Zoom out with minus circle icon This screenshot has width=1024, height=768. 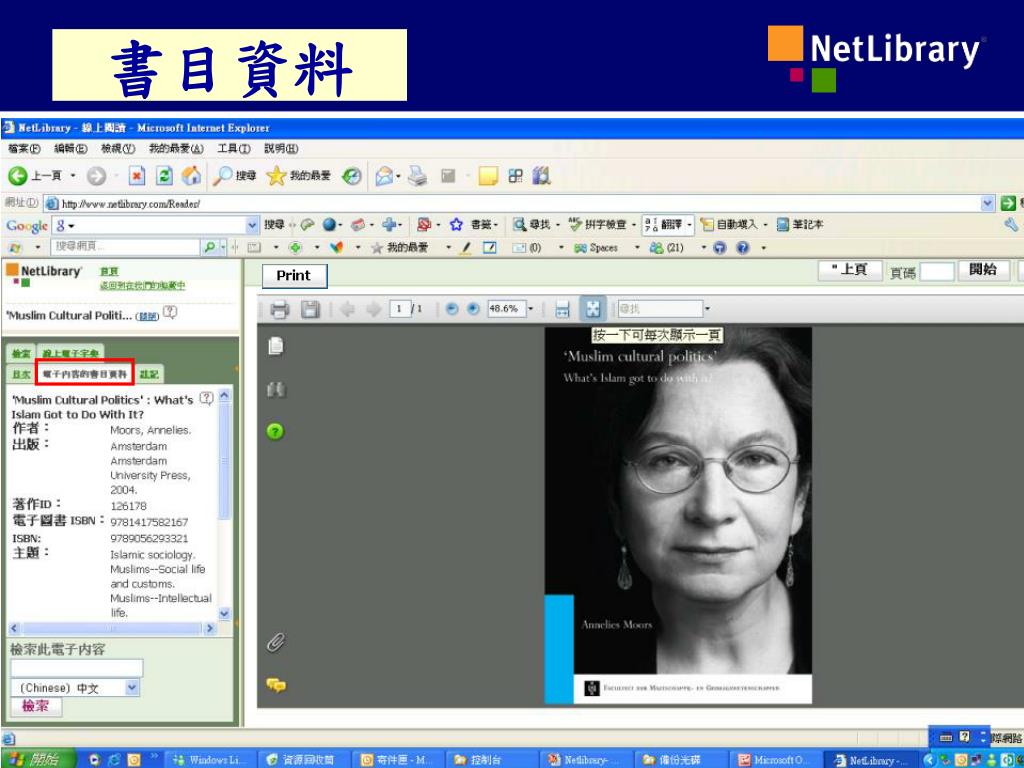pyautogui.click(x=451, y=309)
